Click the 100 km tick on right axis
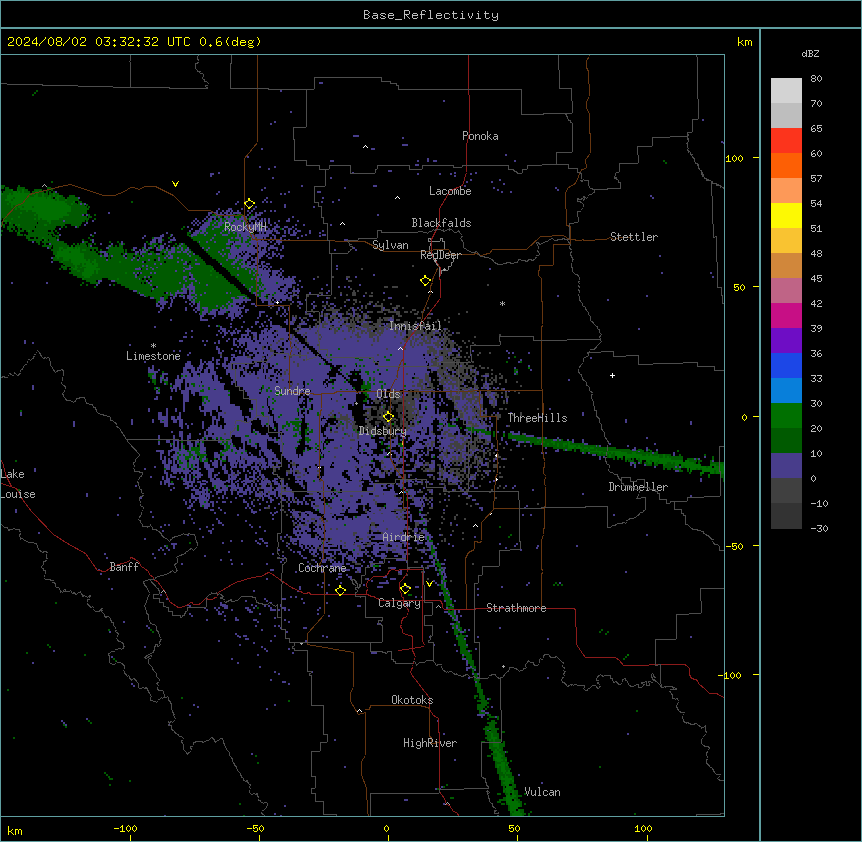This screenshot has height=842, width=862. [x=734, y=158]
